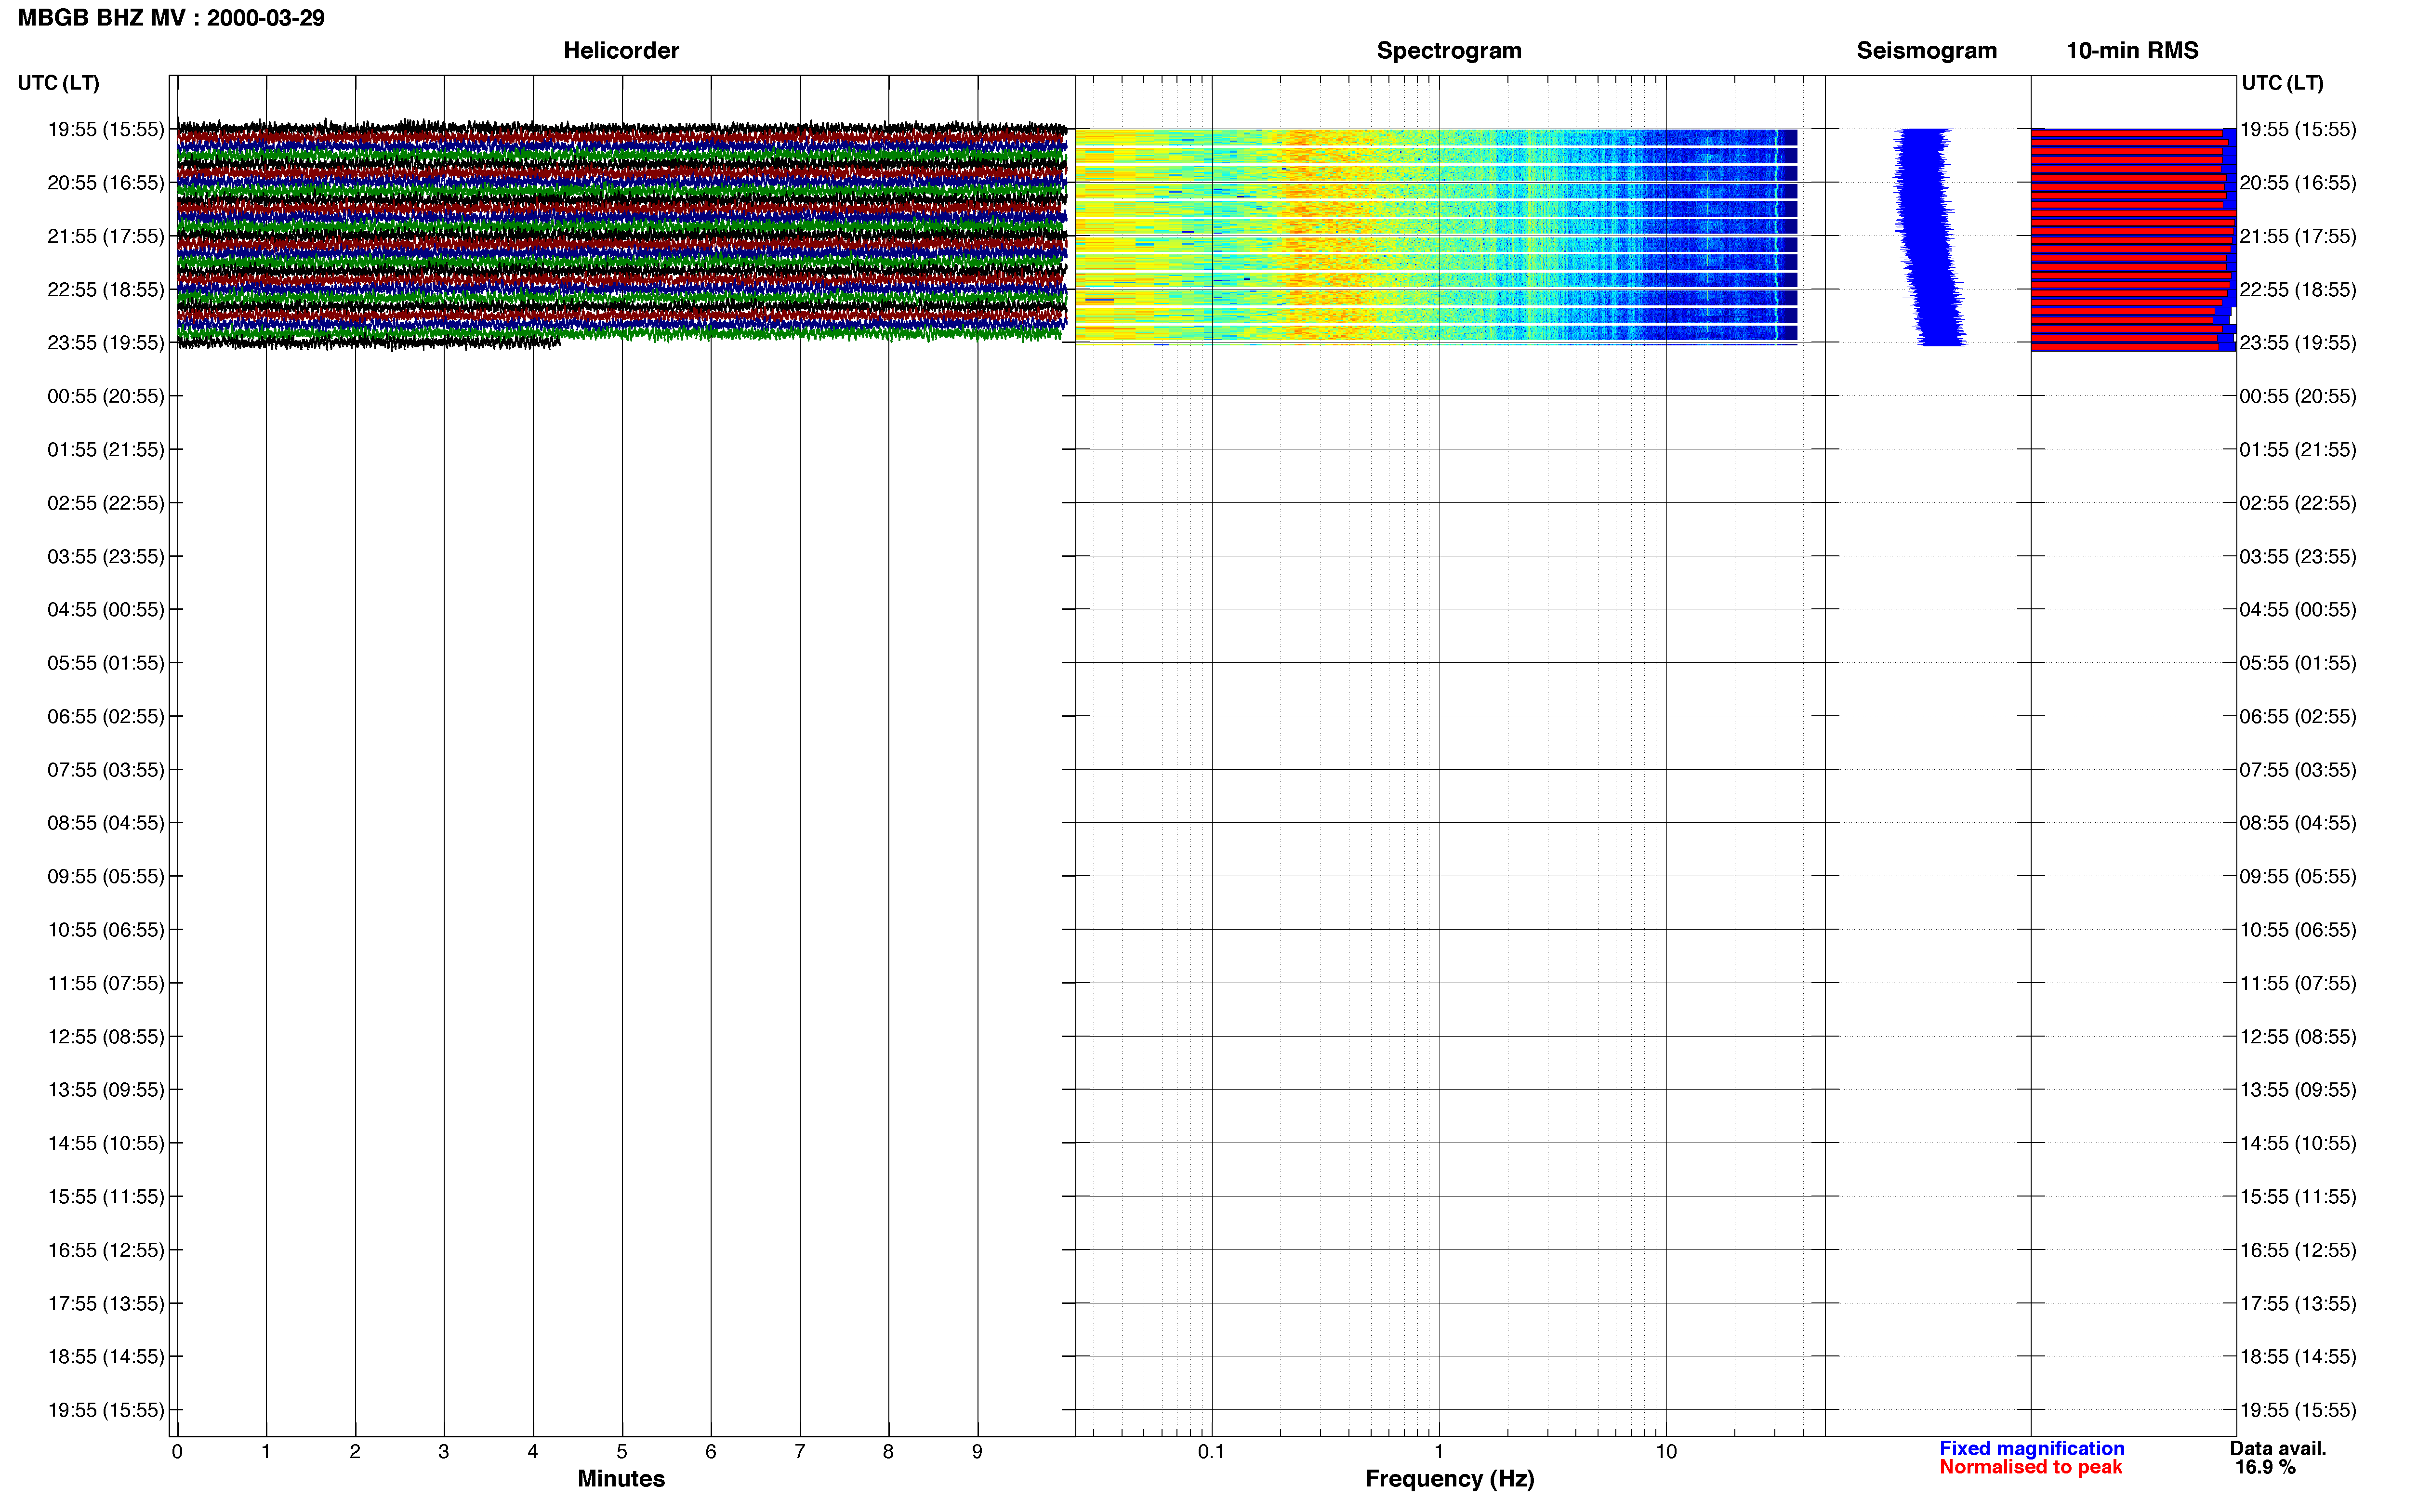Click the '10' frequency axis tick
The height and width of the screenshot is (1512, 2418).
click(1666, 1451)
